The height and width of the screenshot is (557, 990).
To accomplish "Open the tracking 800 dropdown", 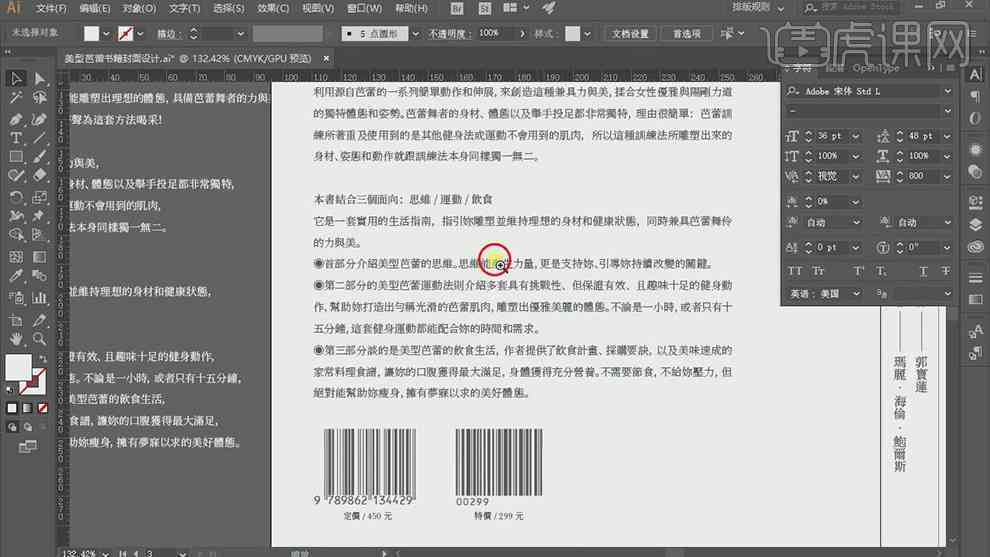I will pyautogui.click(x=946, y=176).
